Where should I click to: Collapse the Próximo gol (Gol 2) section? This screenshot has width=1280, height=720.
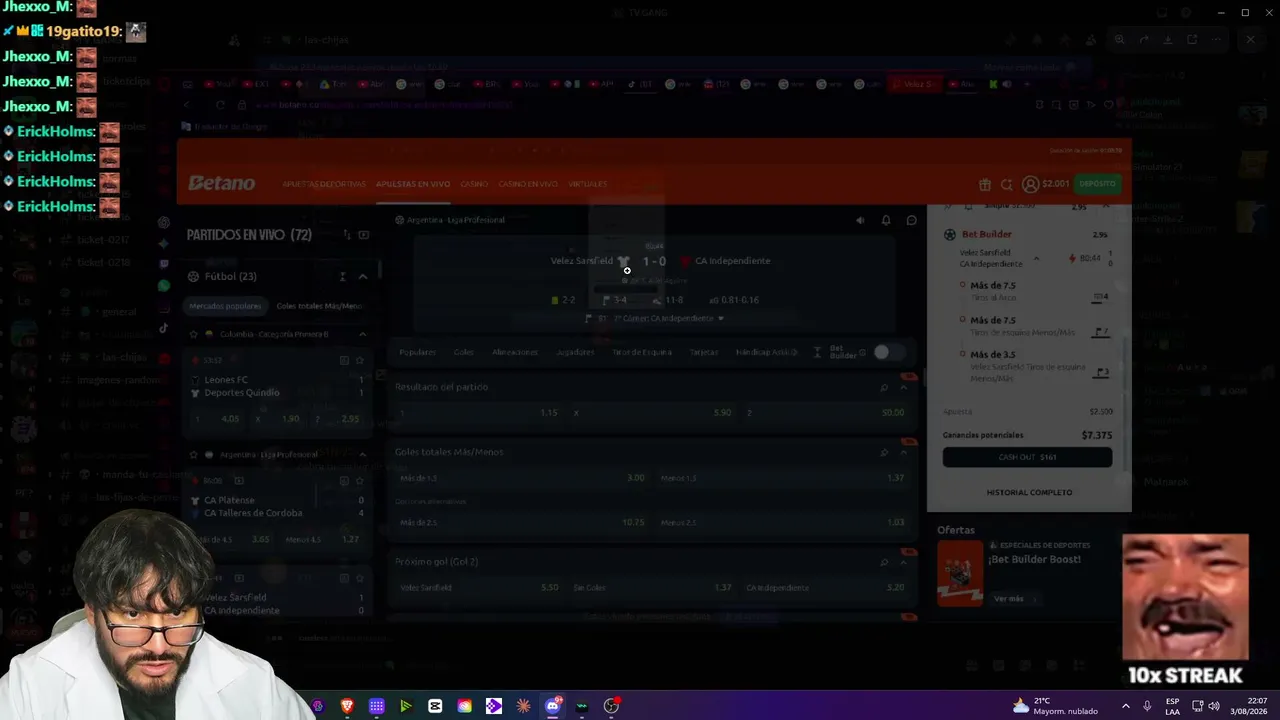904,562
